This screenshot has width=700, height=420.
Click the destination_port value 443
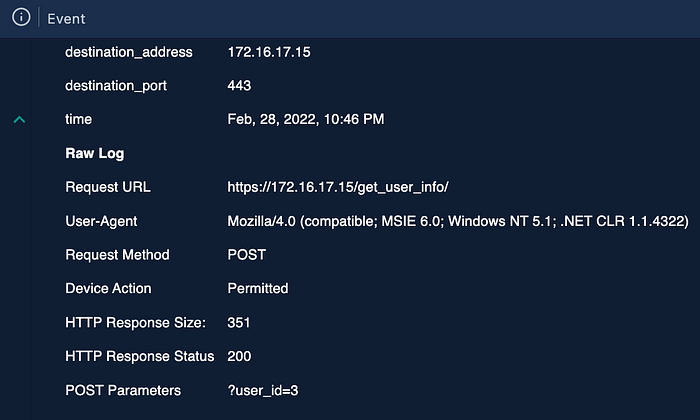click(x=239, y=86)
